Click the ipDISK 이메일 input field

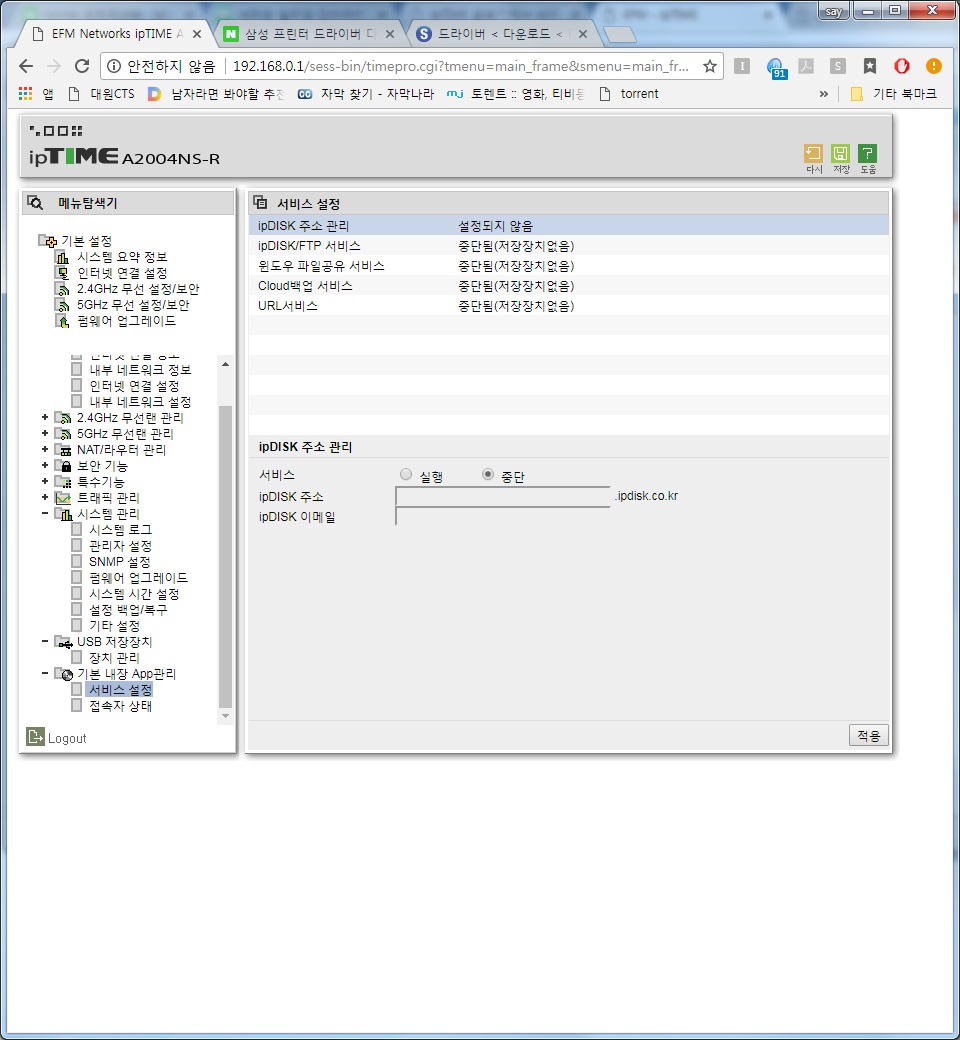503,516
